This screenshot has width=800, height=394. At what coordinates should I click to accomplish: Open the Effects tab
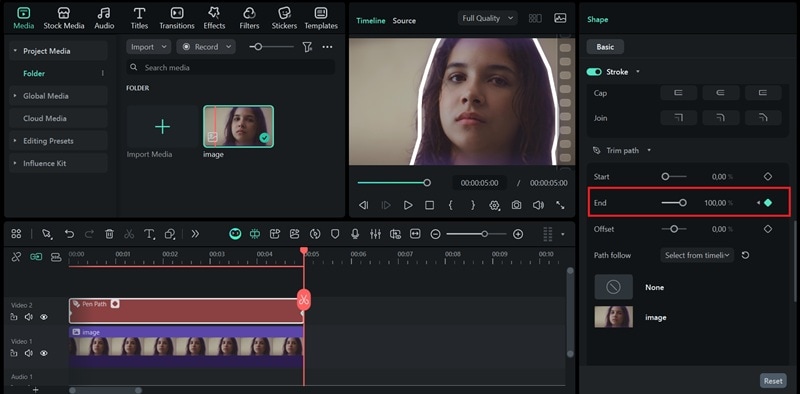214,18
